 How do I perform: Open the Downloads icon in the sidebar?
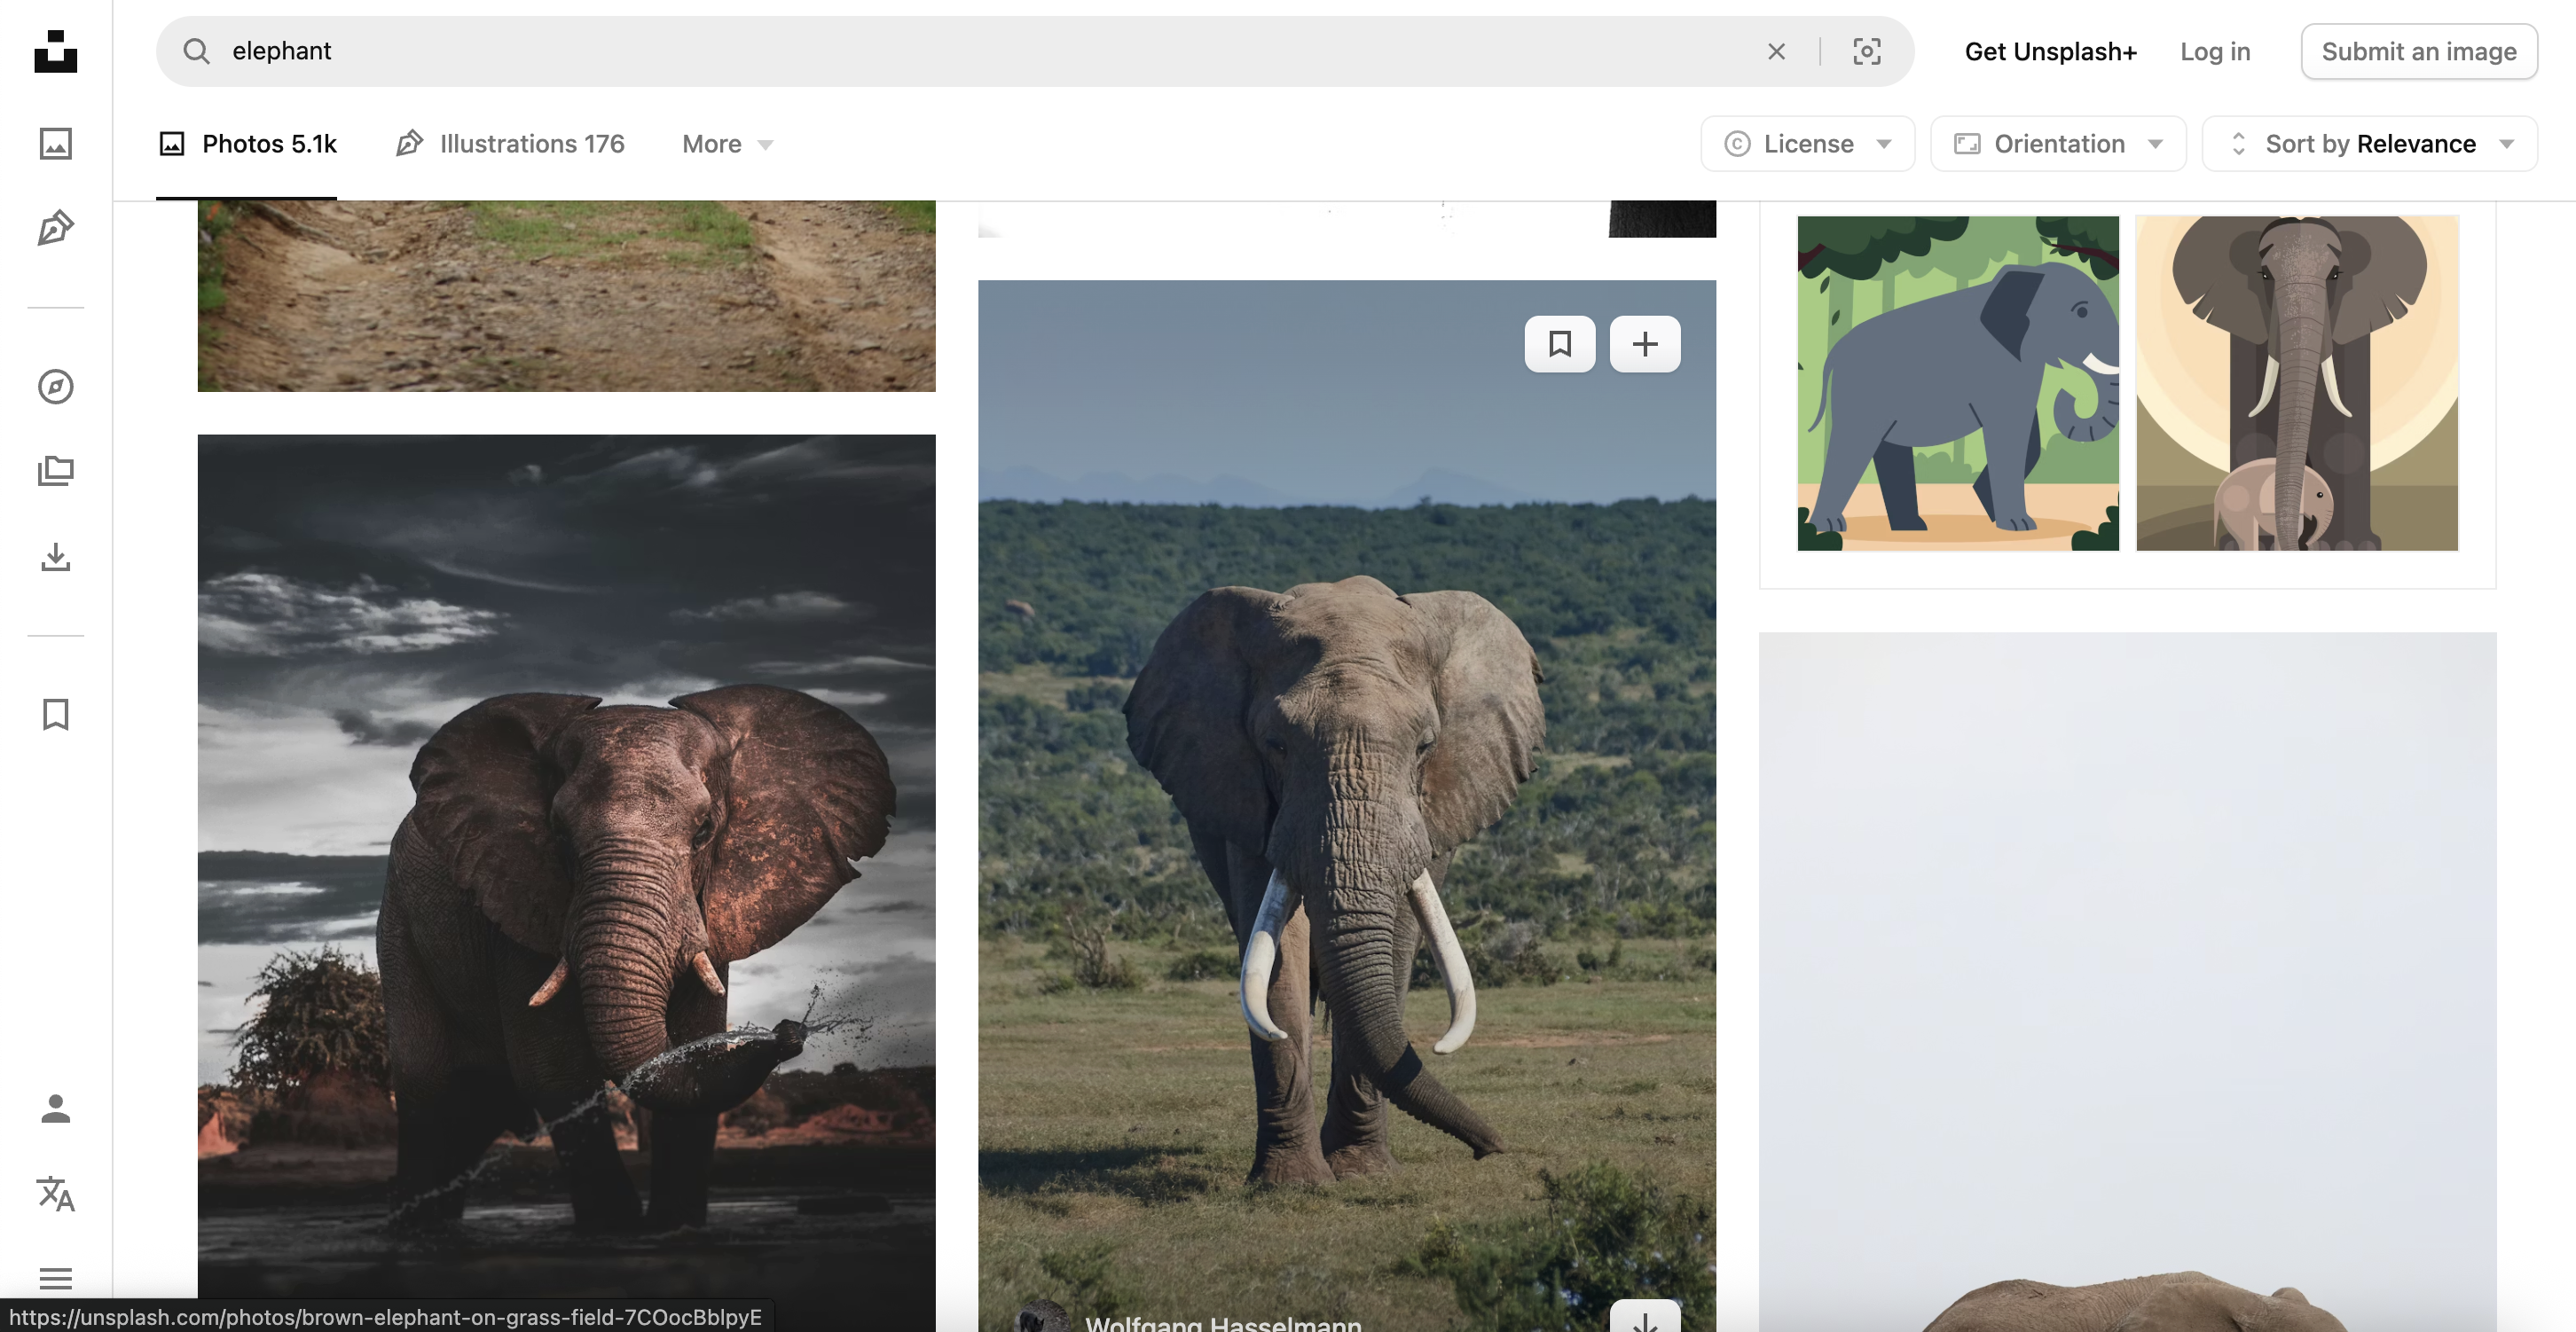56,556
